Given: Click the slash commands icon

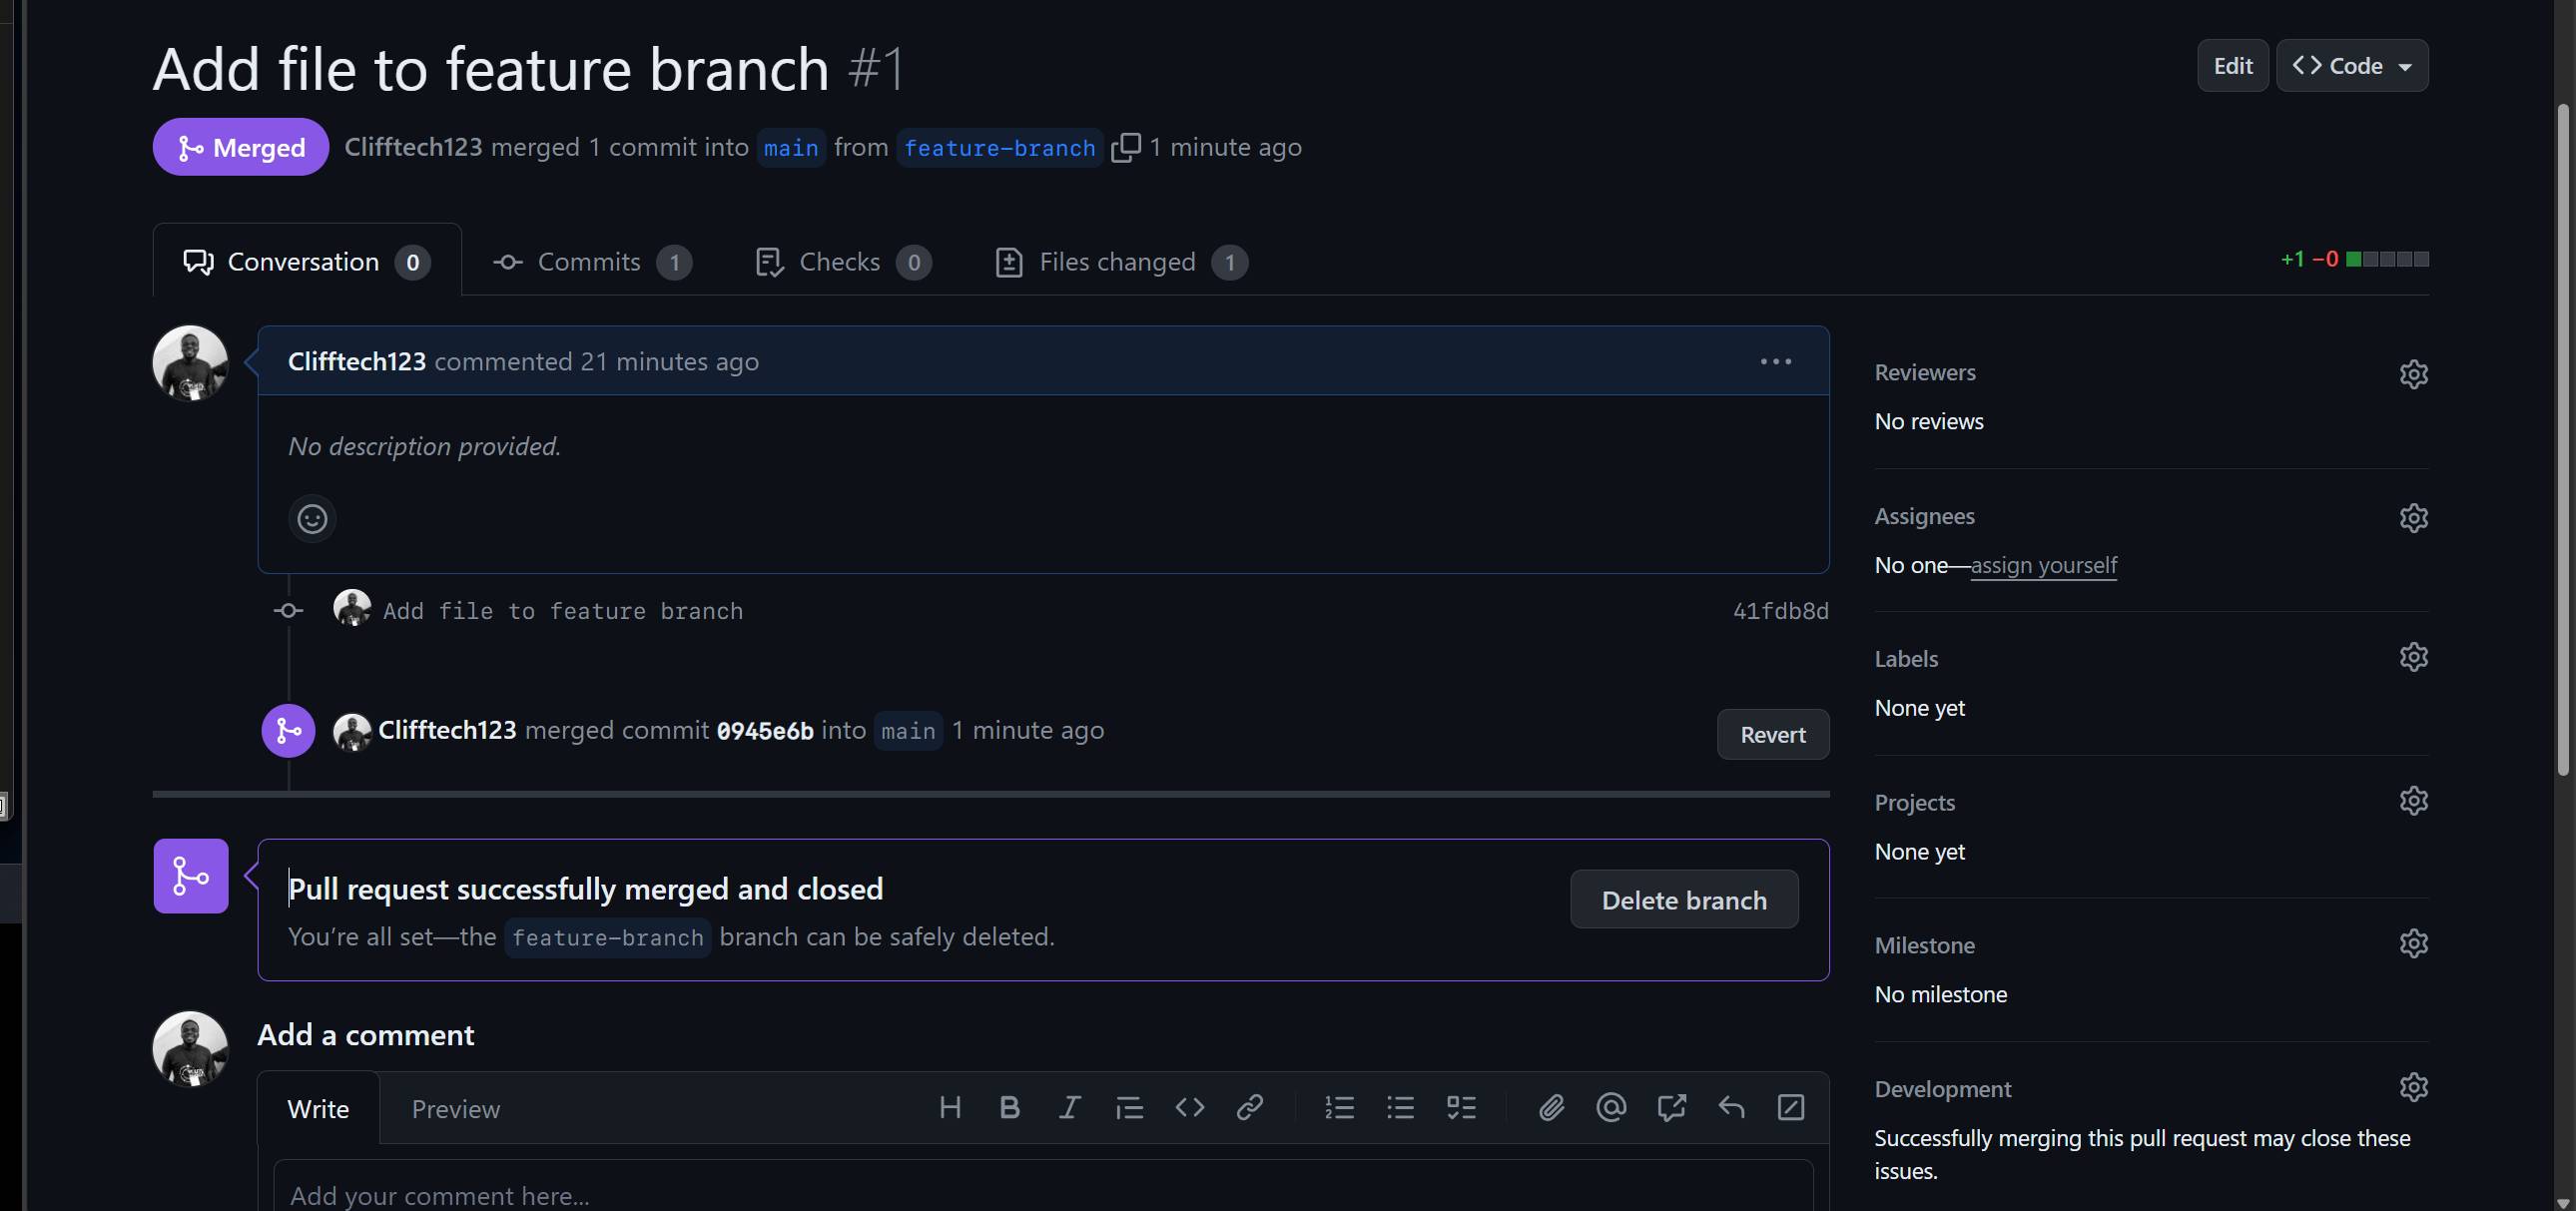Looking at the screenshot, I should (x=1791, y=1107).
